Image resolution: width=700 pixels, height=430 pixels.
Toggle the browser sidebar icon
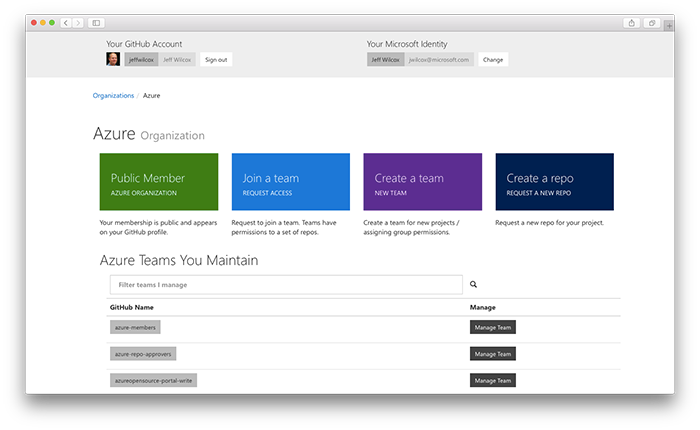tap(96, 23)
